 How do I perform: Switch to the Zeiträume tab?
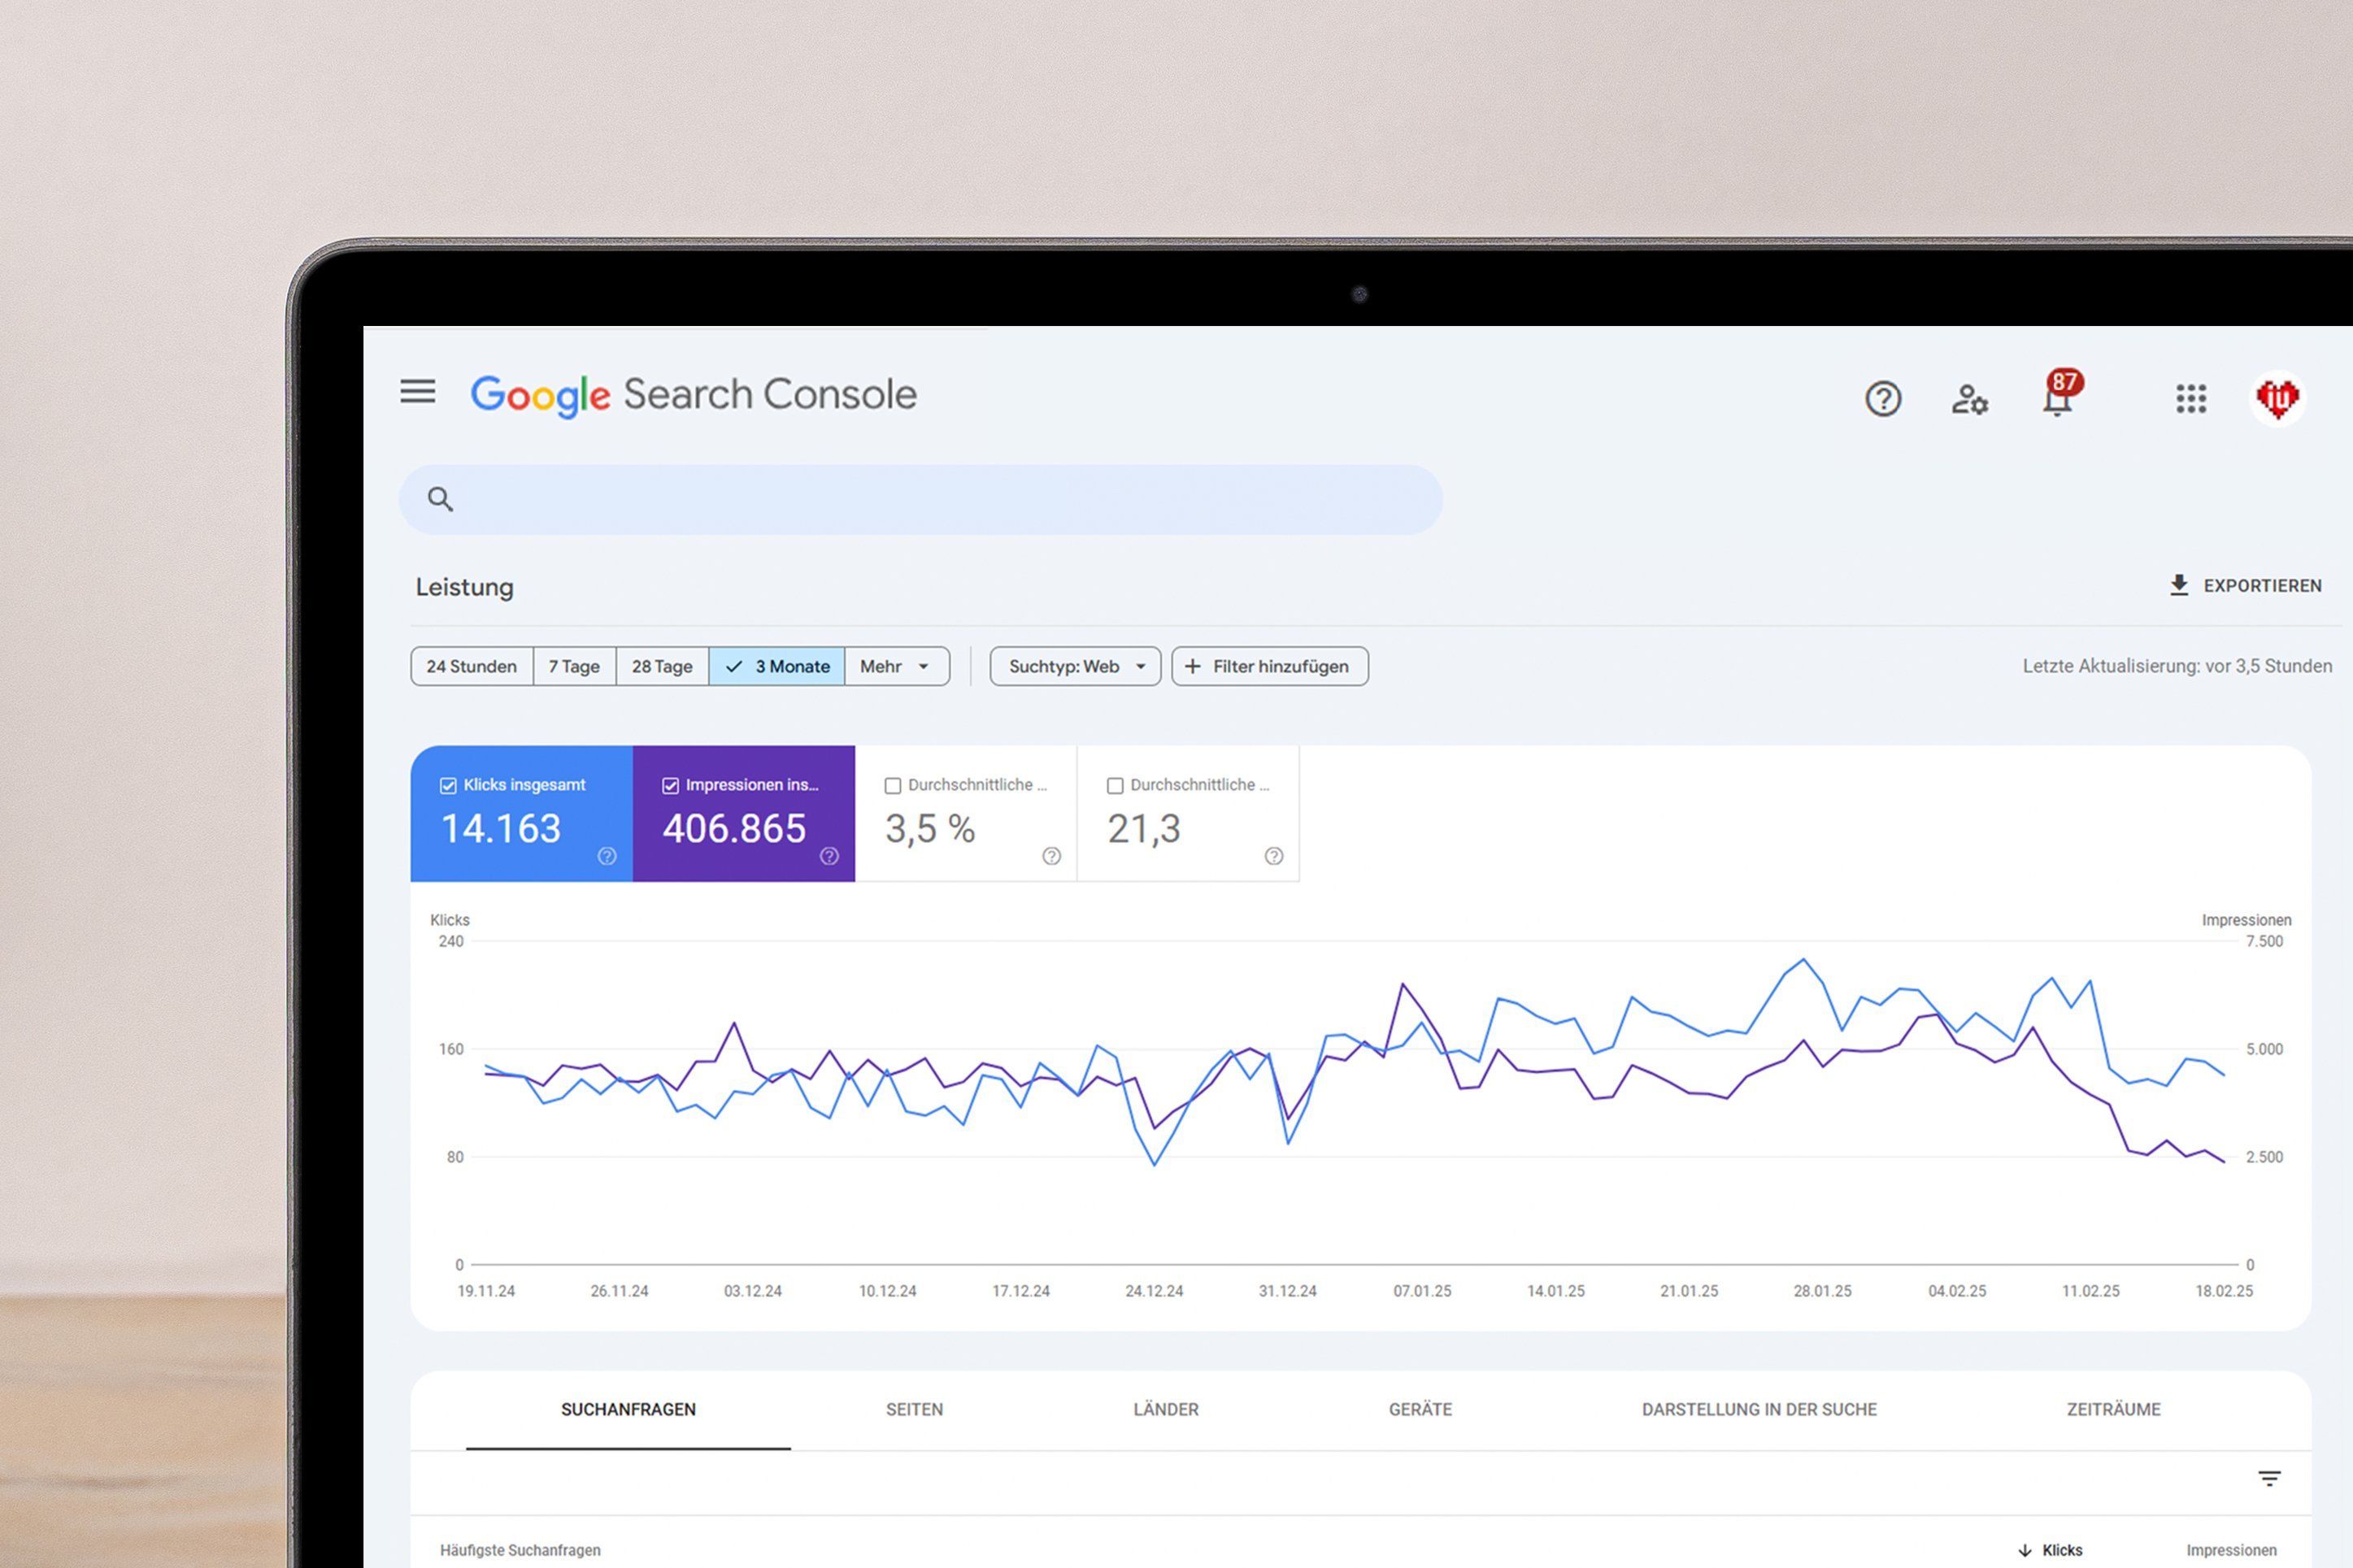click(x=2113, y=1409)
